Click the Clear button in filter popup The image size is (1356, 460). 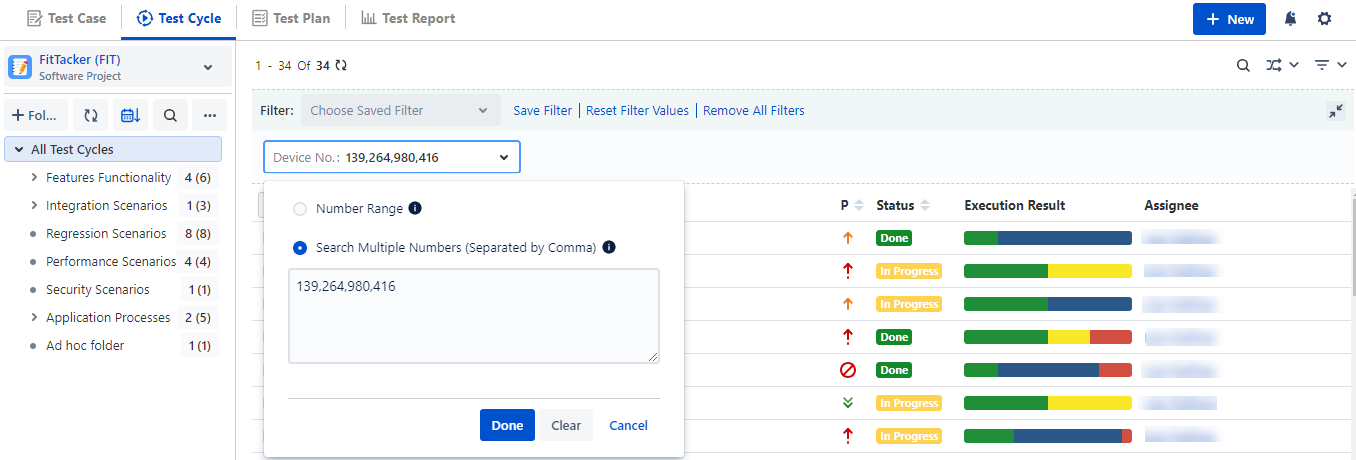[566, 425]
